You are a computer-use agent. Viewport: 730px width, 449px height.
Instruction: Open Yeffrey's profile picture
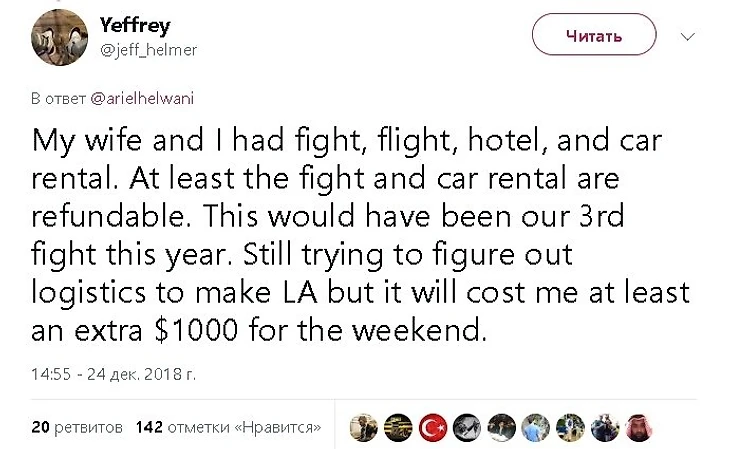click(x=59, y=37)
